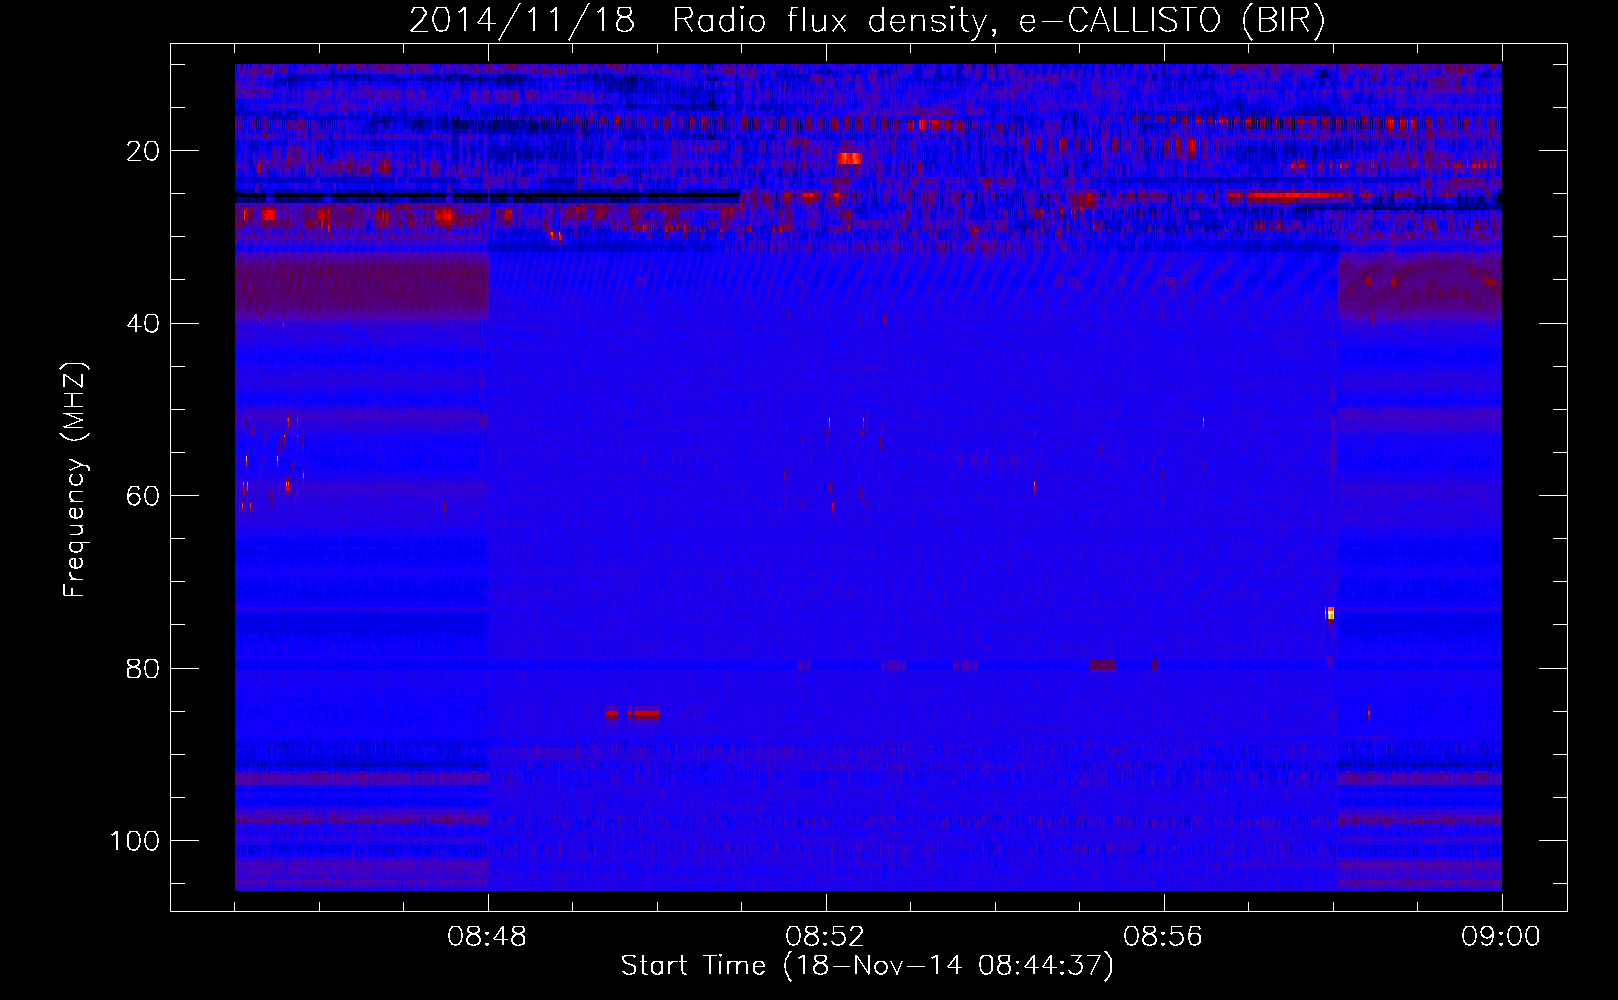1618x1000 pixels.
Task: Click the "Start Time (18-Nov-14 08:44:37)" label
Action: tap(867, 966)
